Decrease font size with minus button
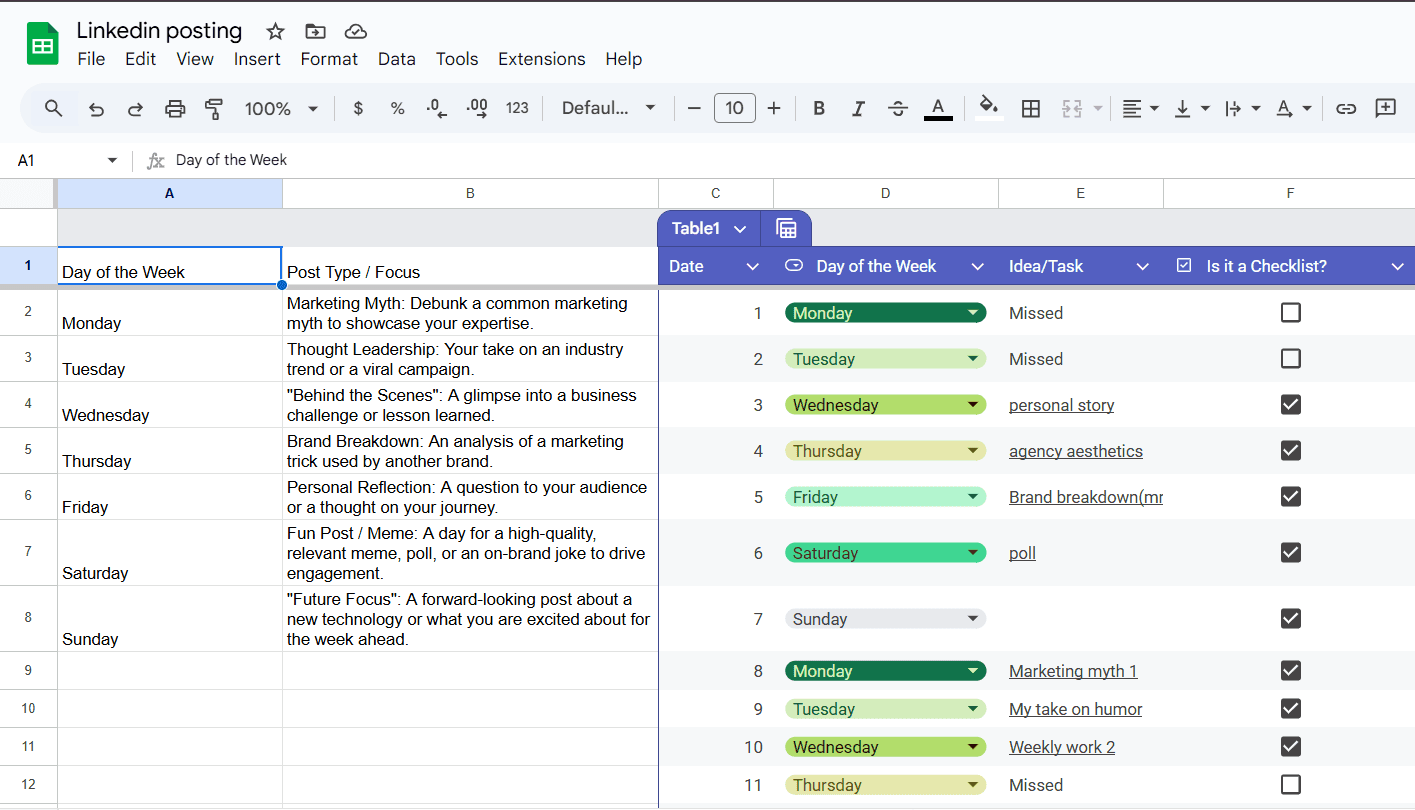1415x810 pixels. pos(695,108)
